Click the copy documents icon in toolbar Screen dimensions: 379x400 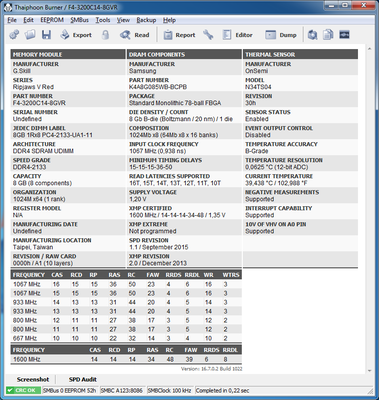(x=328, y=35)
